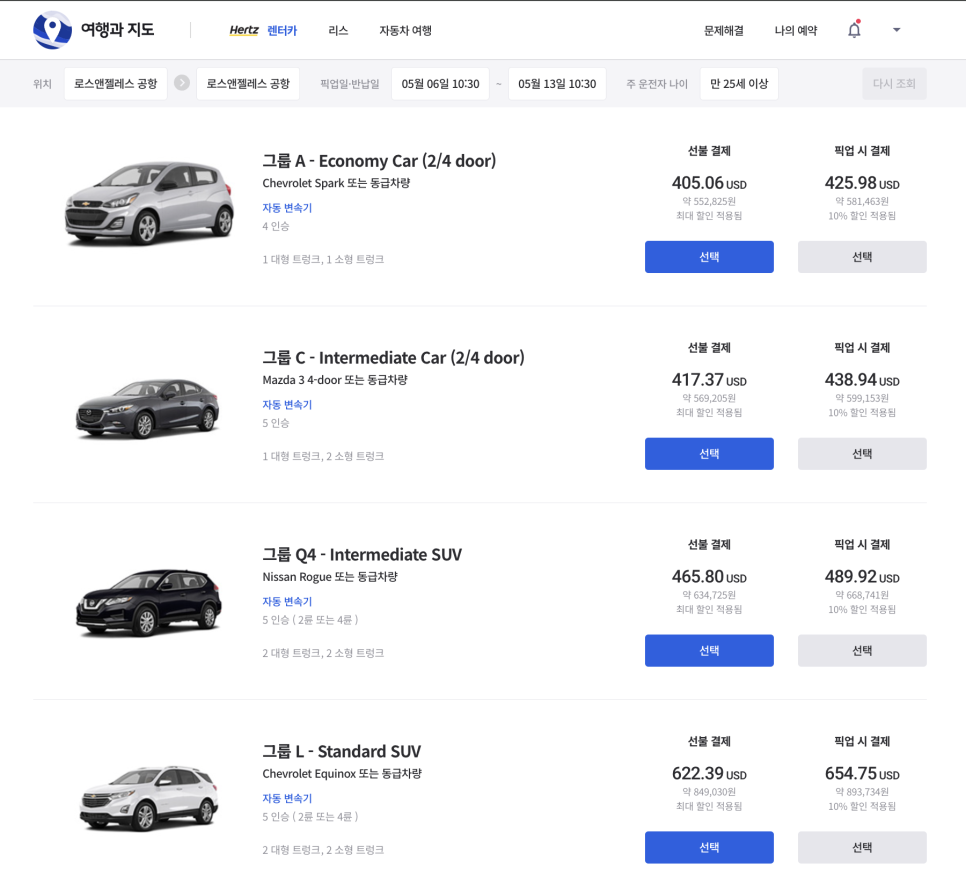Screen dimensions: 966x870
Task: Select prepaid 405.06 USD Economy Car option
Action: coord(709,257)
